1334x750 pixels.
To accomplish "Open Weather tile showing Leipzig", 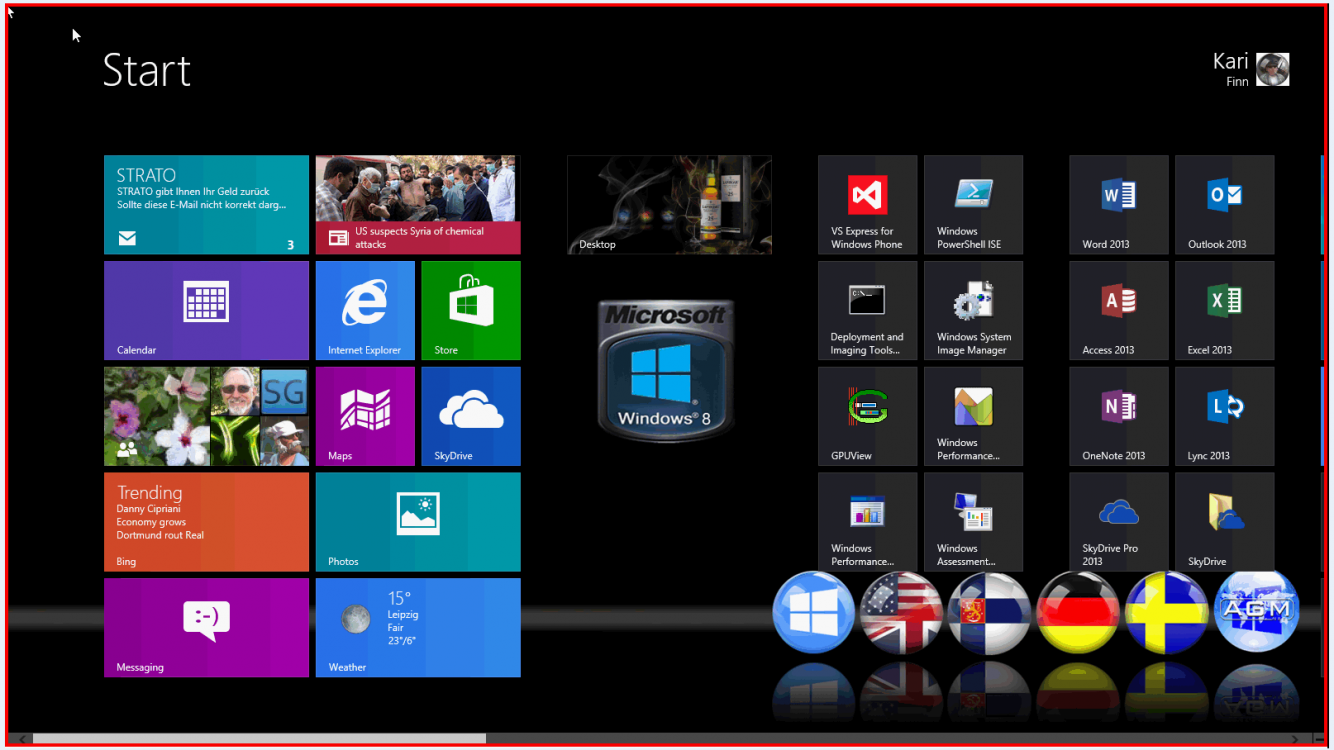I will tap(418, 628).
